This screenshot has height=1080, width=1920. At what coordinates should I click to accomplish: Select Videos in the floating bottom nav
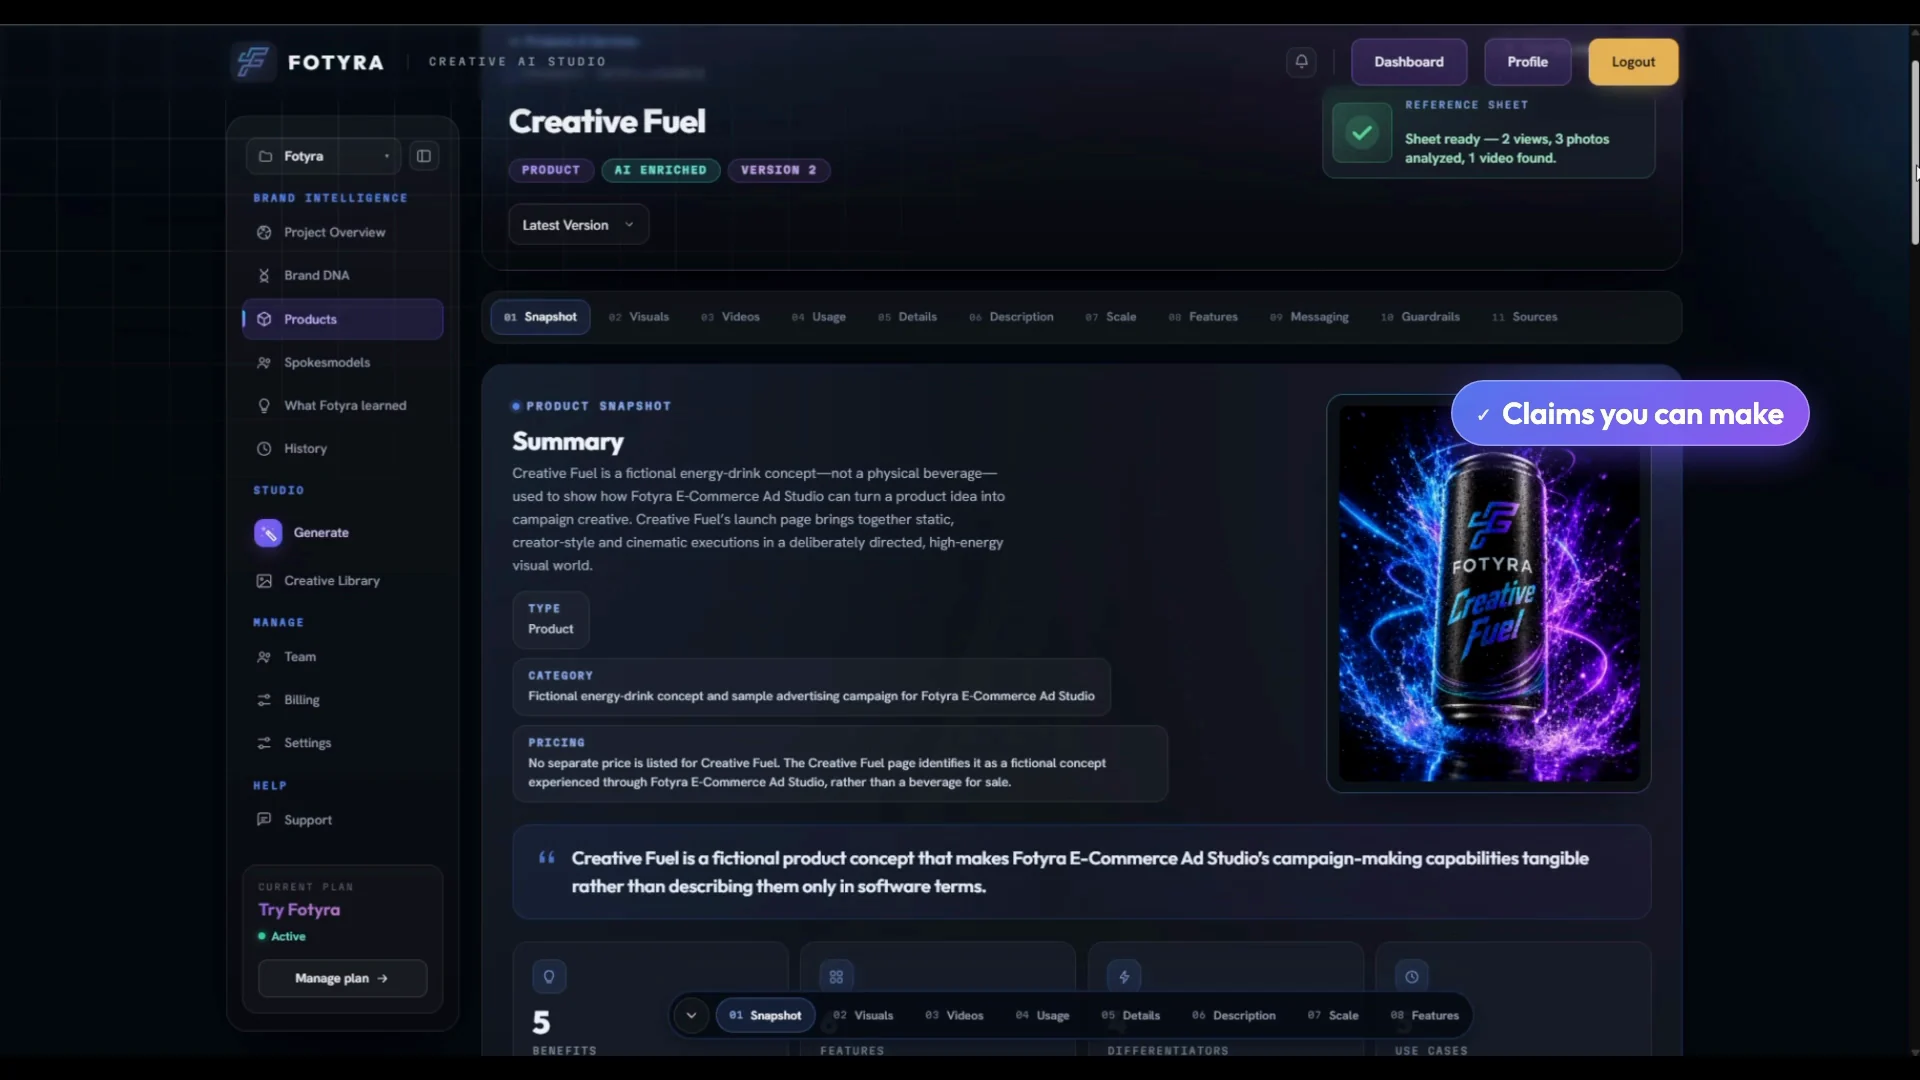pyautogui.click(x=955, y=1015)
